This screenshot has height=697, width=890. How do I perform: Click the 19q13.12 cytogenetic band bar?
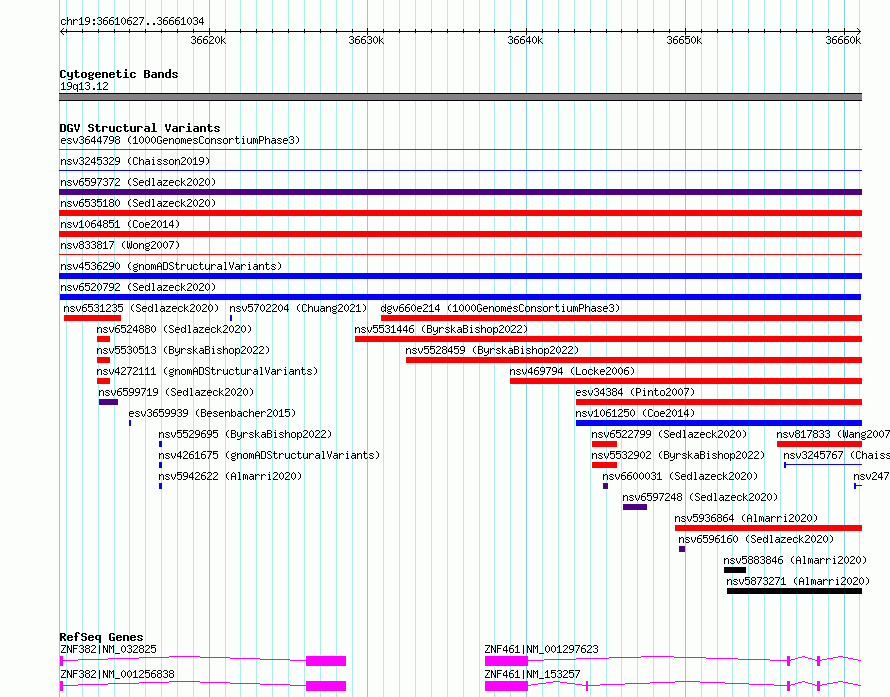click(460, 97)
